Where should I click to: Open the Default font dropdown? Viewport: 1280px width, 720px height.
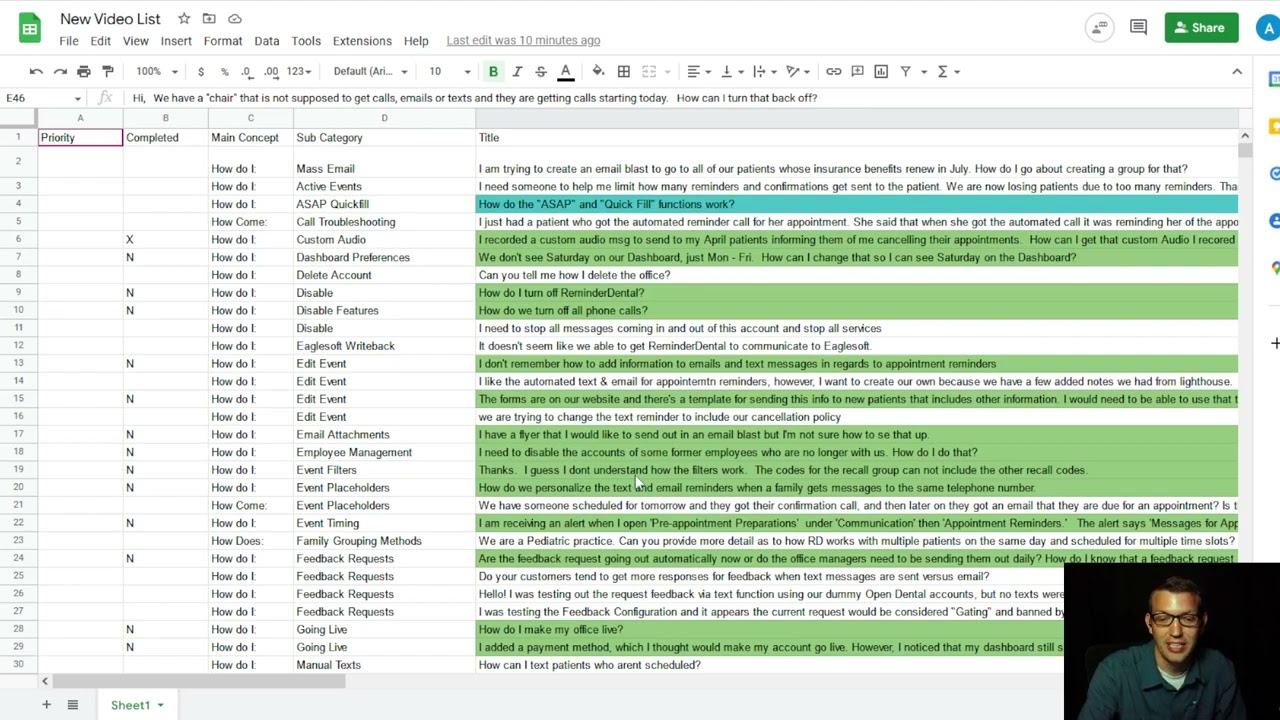click(370, 71)
